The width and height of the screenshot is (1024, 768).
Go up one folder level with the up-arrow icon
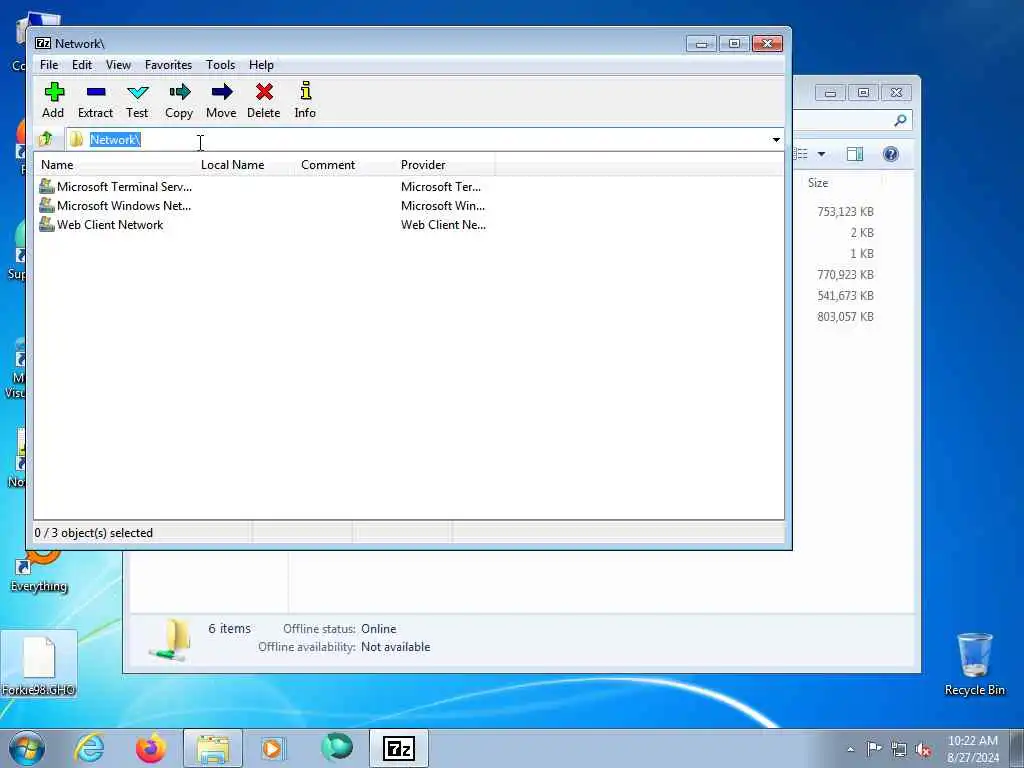point(46,139)
